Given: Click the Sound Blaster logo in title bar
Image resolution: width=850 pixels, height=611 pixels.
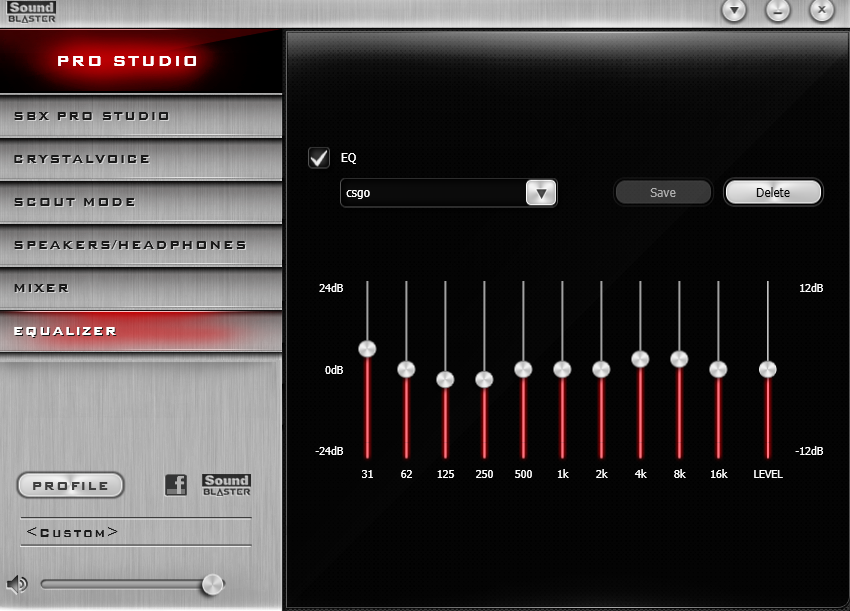Looking at the screenshot, I should [x=31, y=12].
